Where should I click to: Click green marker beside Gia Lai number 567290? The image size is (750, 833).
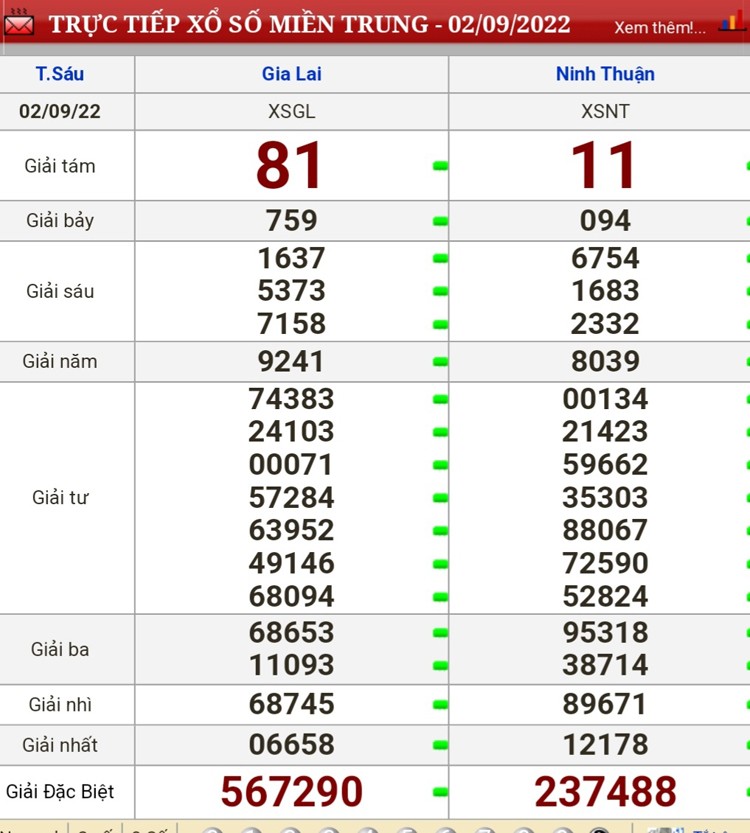[x=440, y=792]
